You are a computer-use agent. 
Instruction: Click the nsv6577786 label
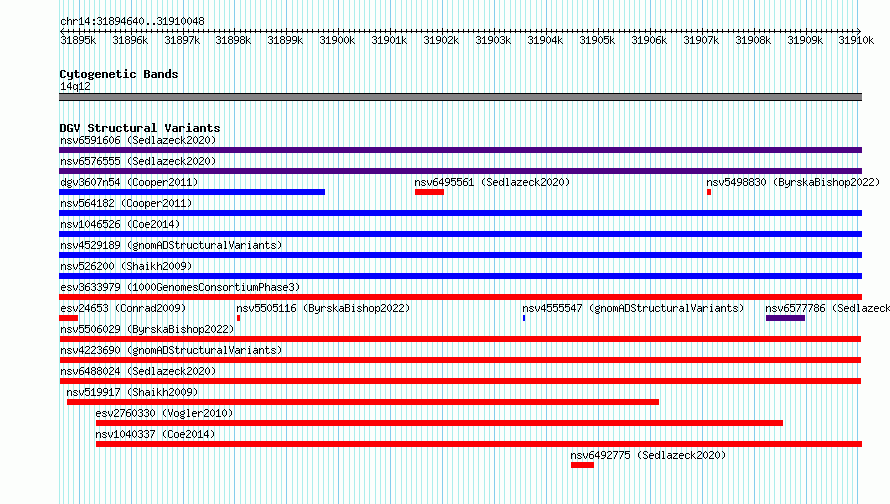(x=827, y=308)
